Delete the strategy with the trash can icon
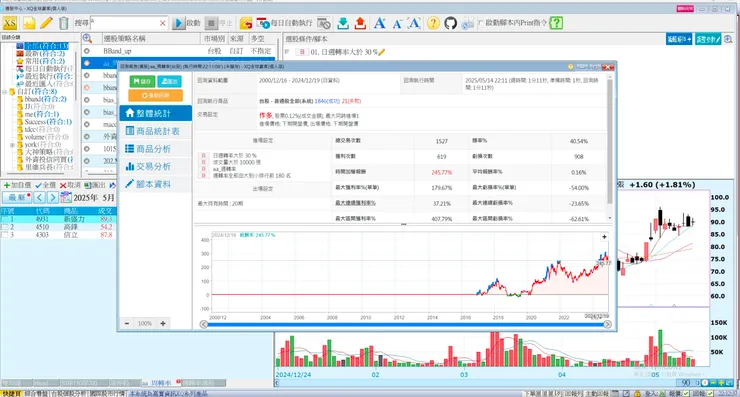This screenshot has height=397, width=740. 64,23
